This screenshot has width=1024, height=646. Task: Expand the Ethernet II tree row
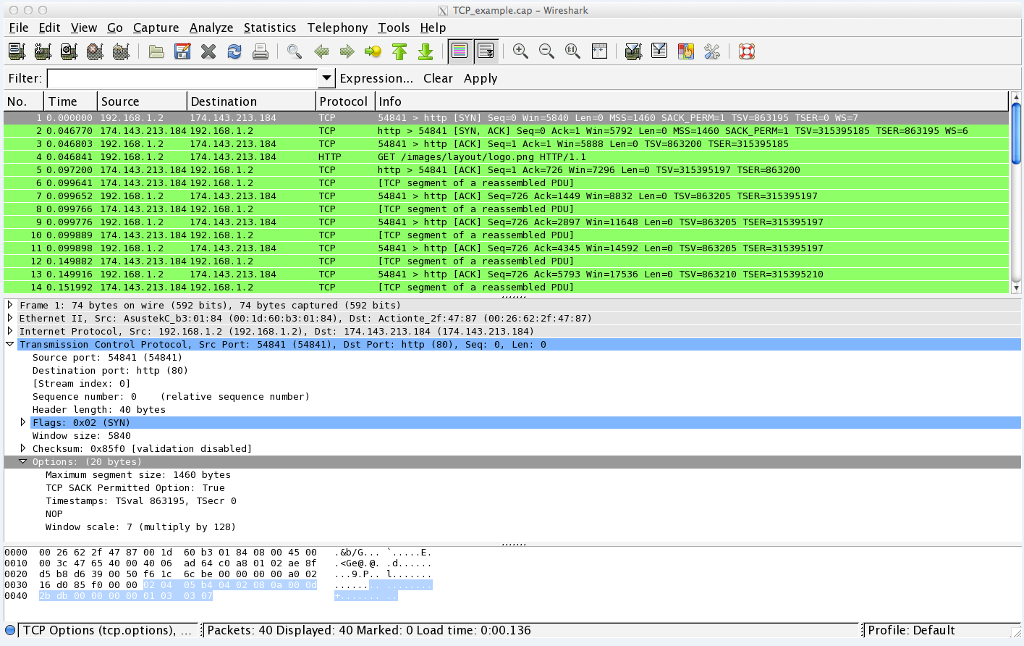pos(11,318)
